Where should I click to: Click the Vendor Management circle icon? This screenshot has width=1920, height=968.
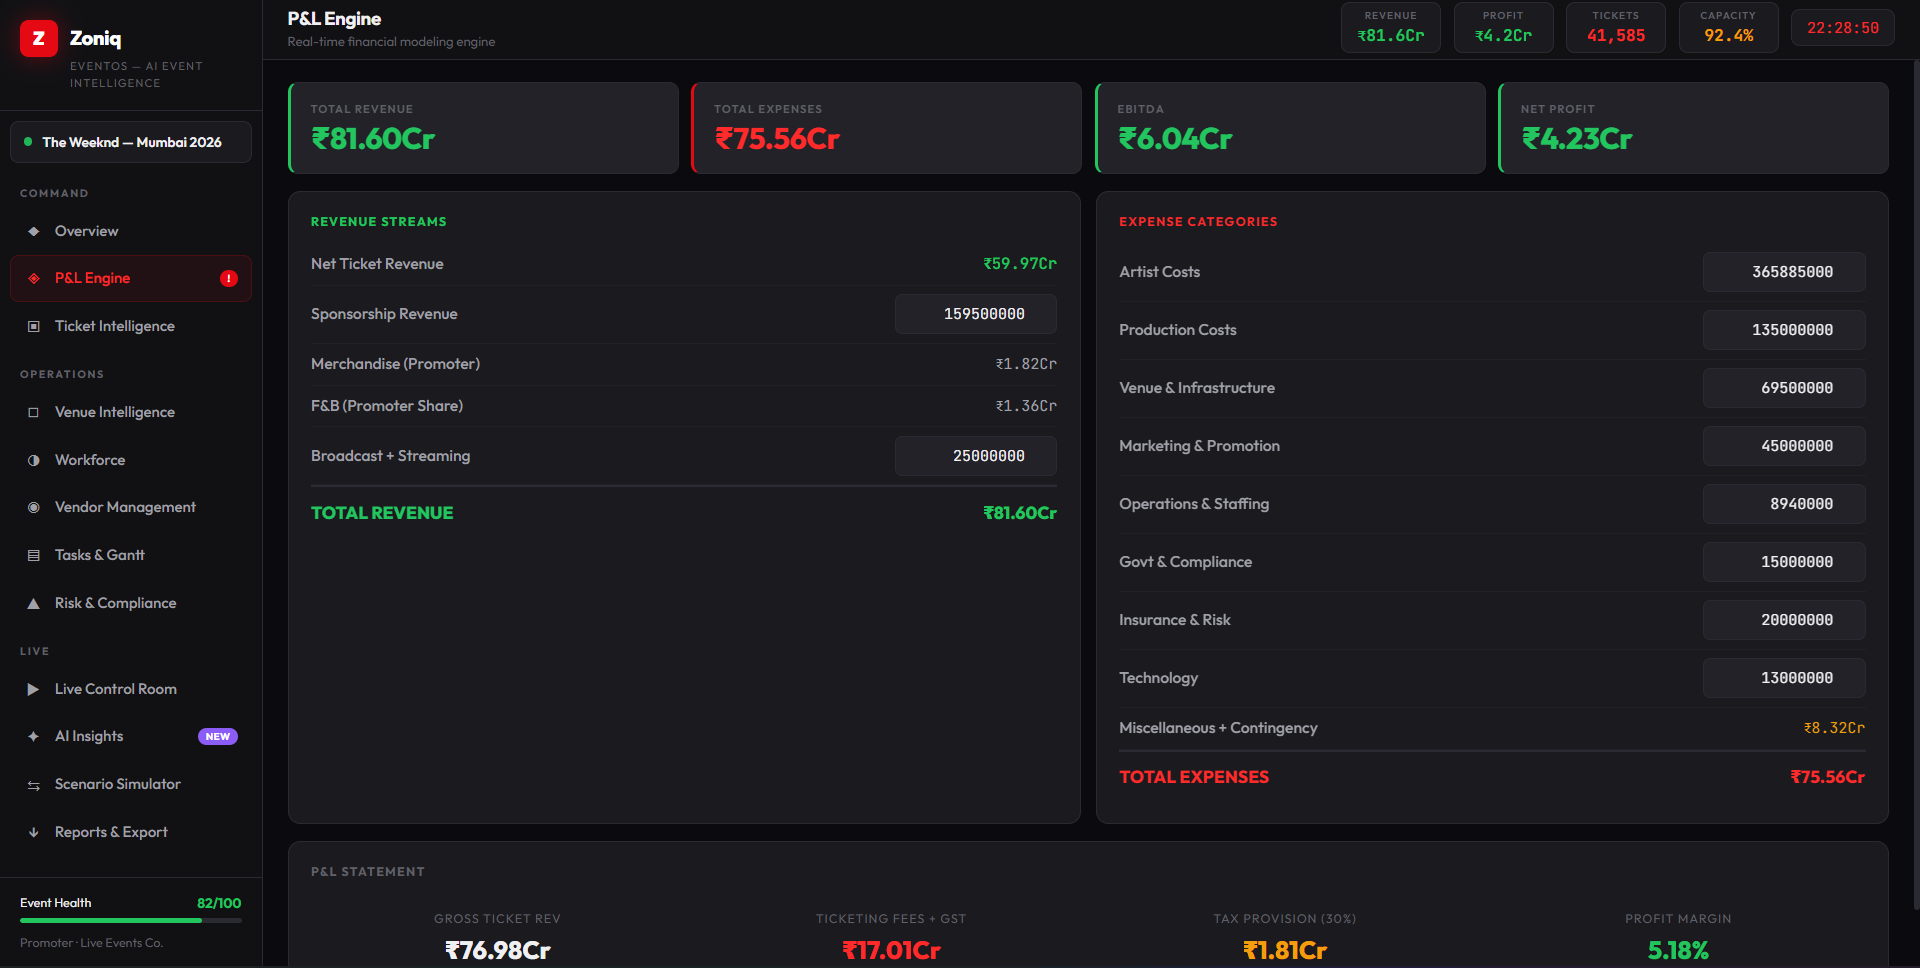[x=34, y=507]
